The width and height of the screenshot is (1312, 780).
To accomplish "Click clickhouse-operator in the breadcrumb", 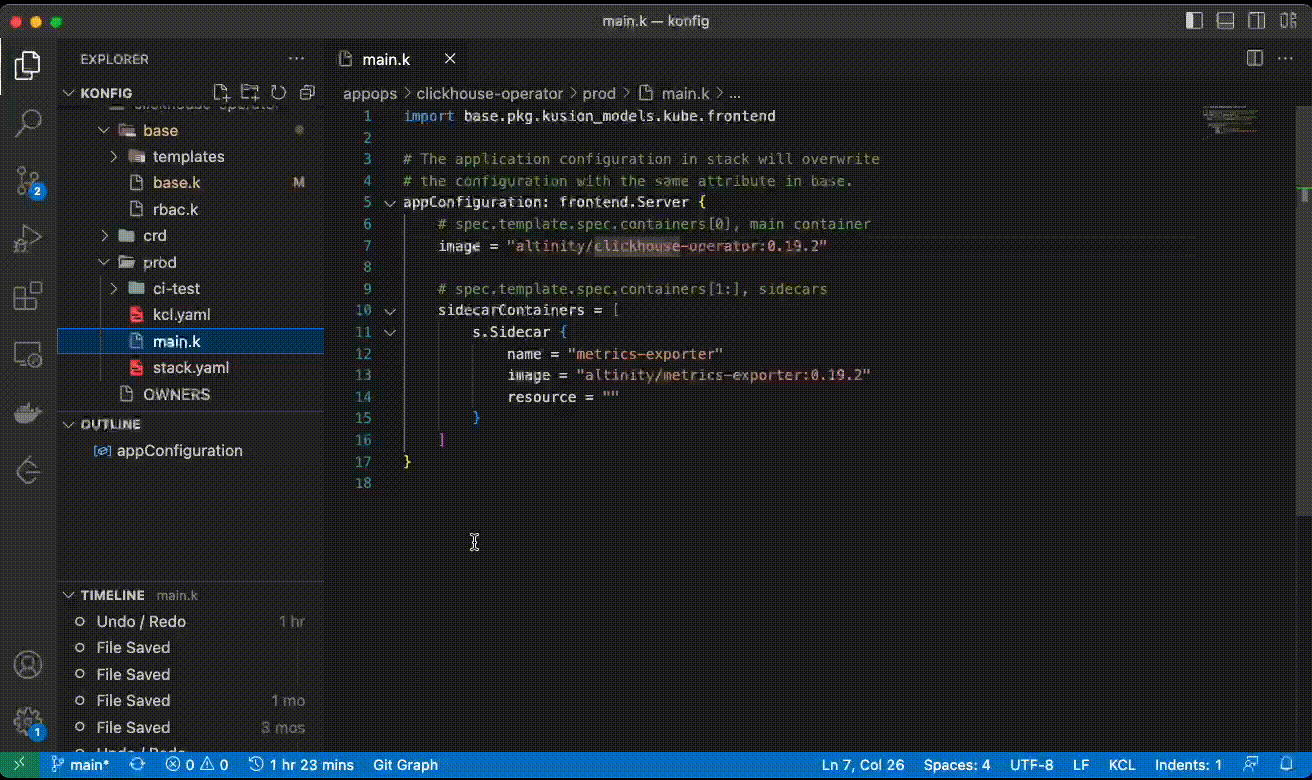I will coord(489,93).
